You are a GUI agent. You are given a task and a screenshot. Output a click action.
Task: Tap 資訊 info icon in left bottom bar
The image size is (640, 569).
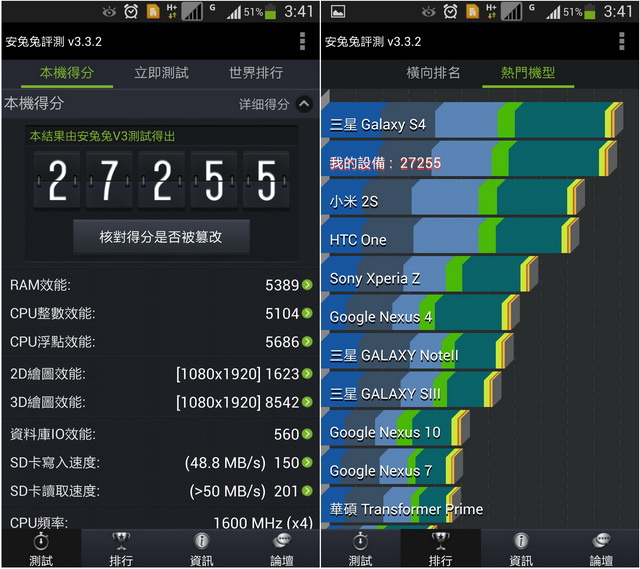click(201, 541)
